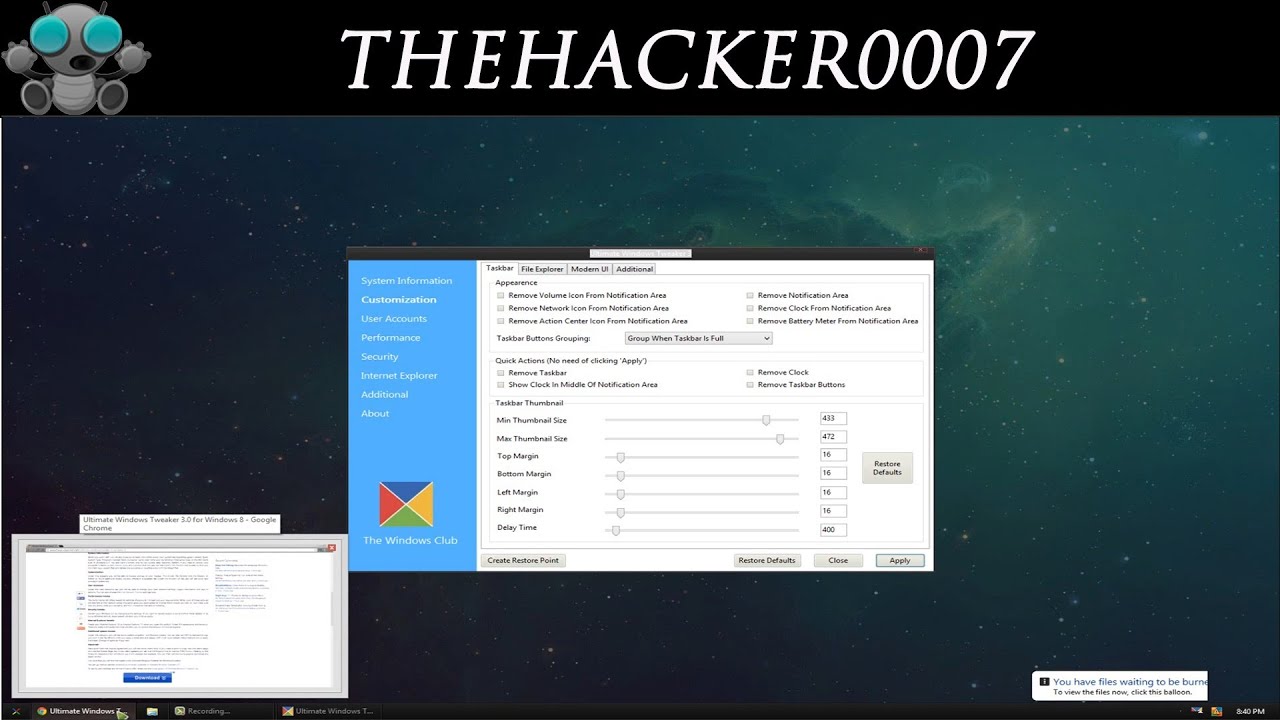This screenshot has height=720, width=1280.
Task: Open Internet Explorer section in sidebar
Action: pos(399,376)
